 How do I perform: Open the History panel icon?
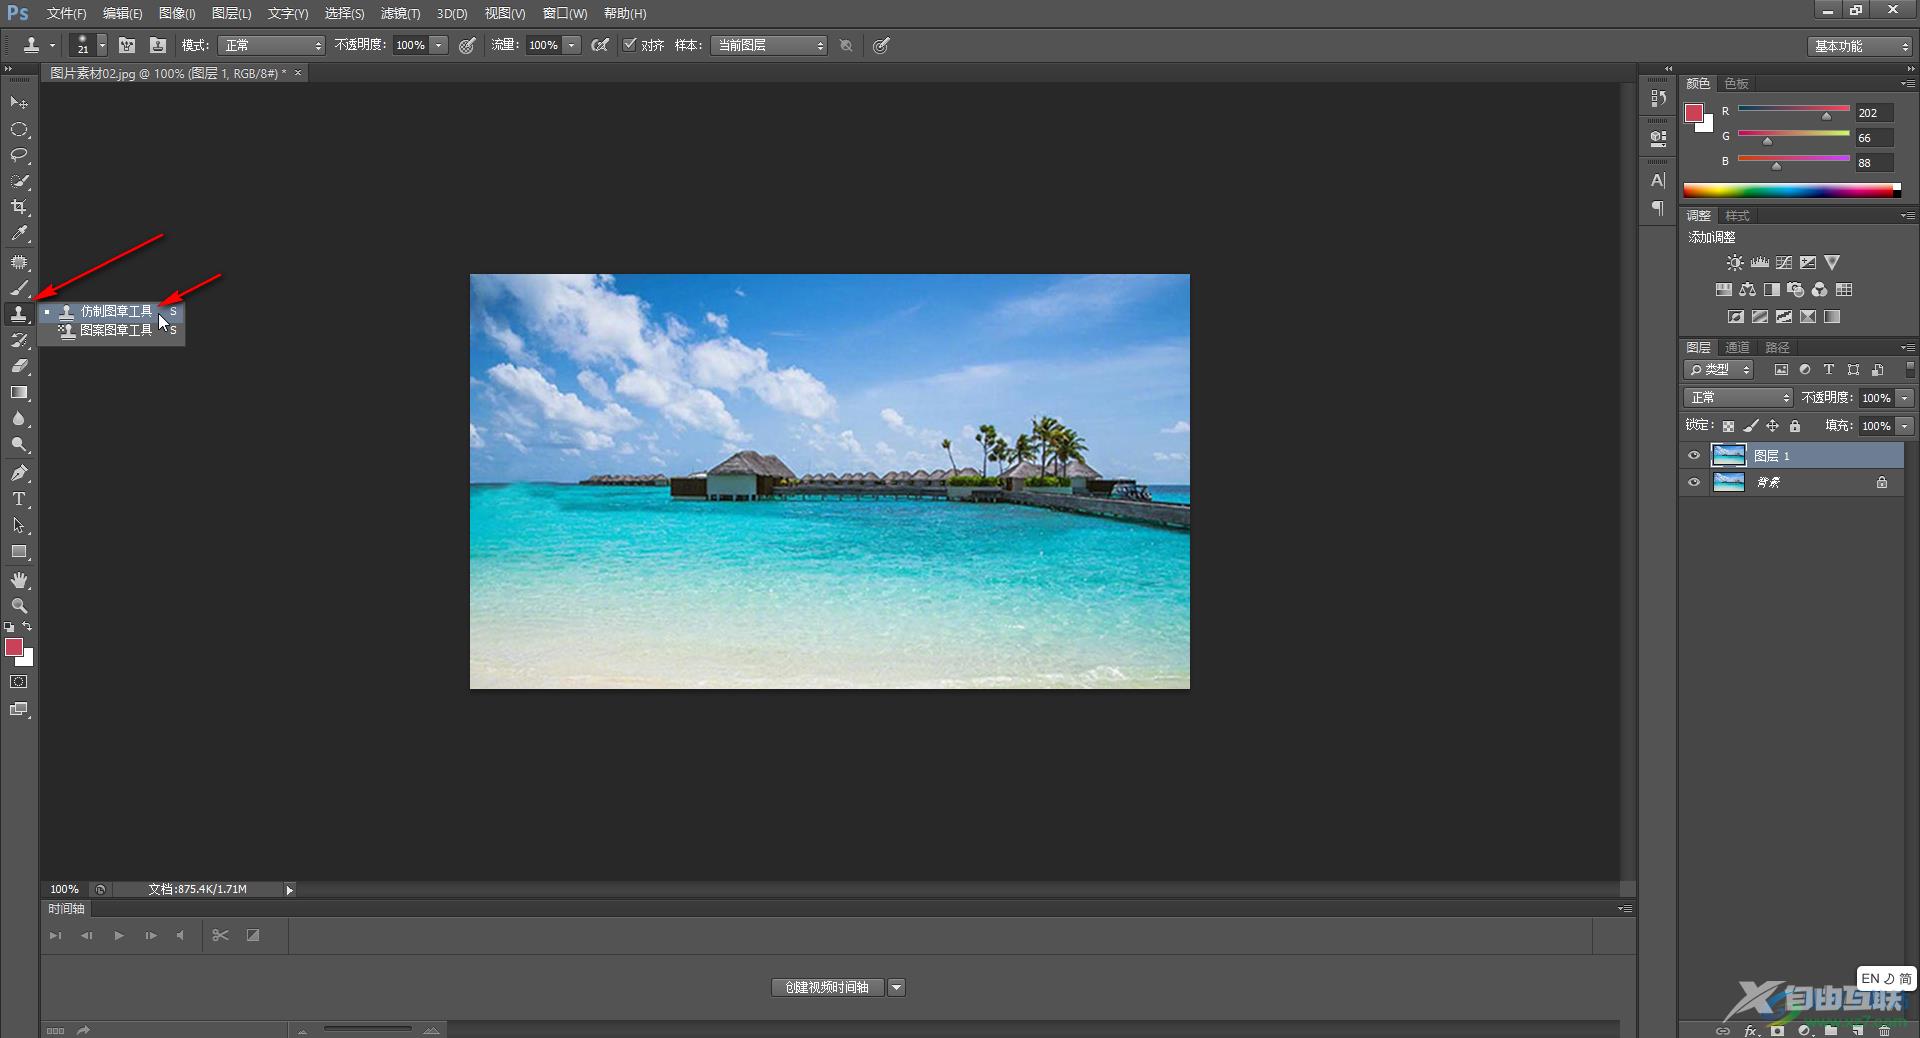click(1658, 98)
